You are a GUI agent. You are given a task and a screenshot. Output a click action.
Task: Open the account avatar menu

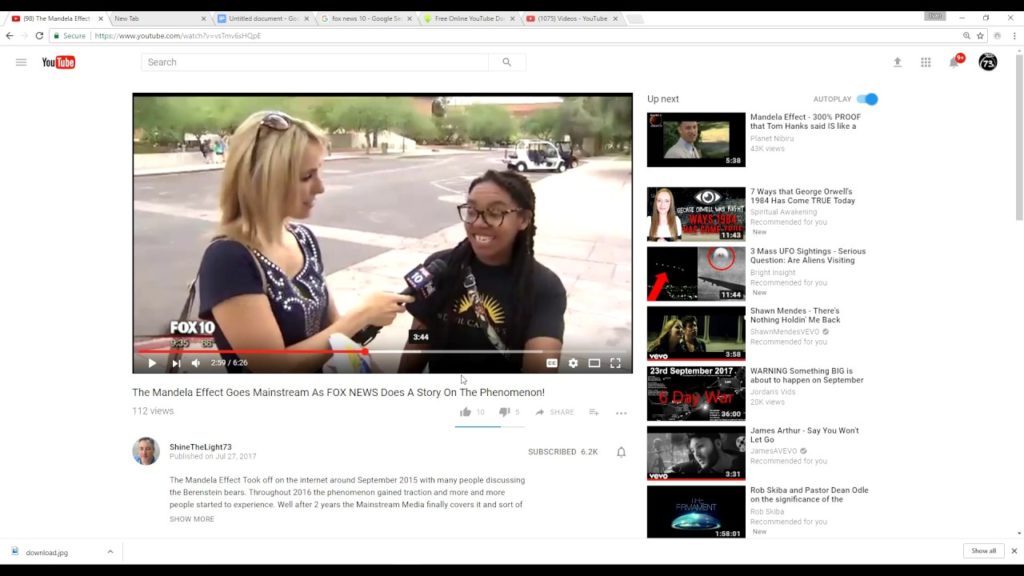[987, 62]
